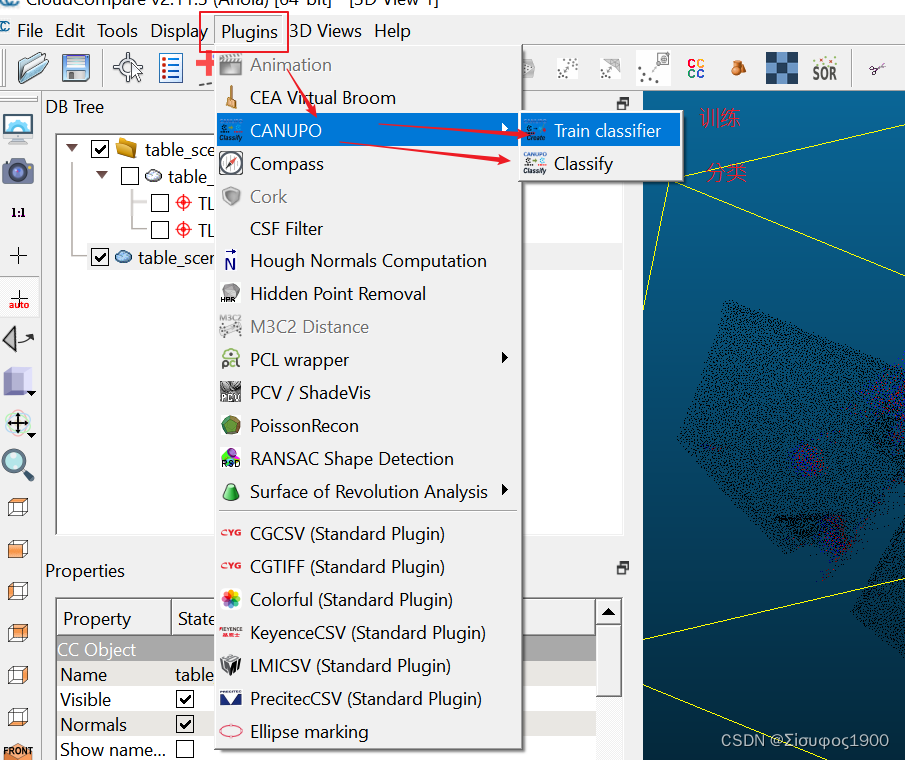The height and width of the screenshot is (760, 905).
Task: Open the point list picking icon
Action: click(171, 68)
